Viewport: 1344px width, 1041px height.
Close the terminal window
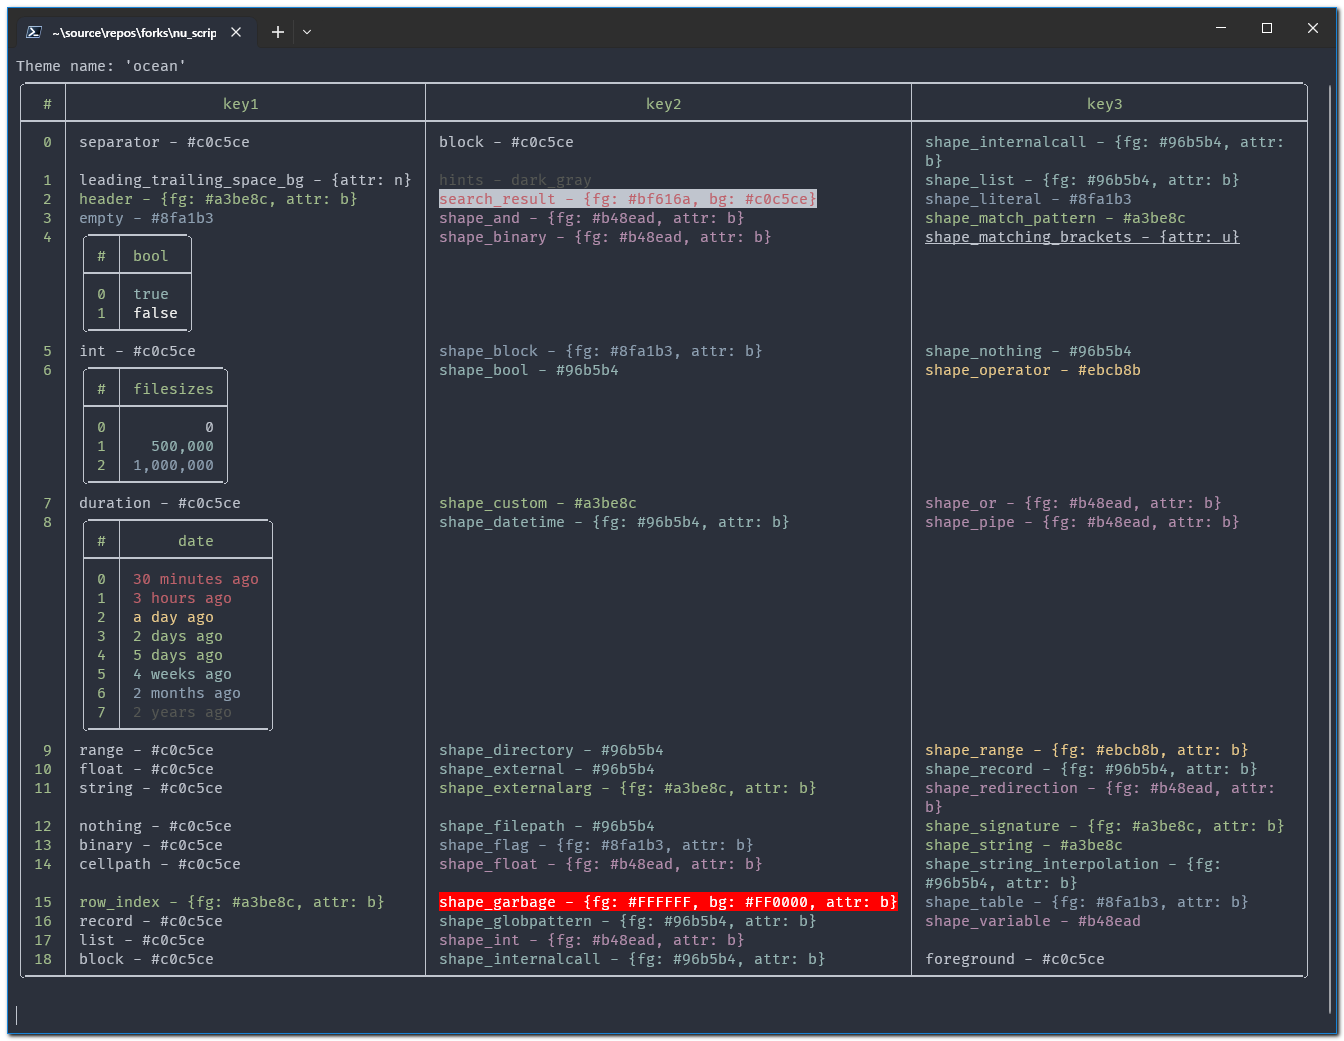pyautogui.click(x=1313, y=28)
